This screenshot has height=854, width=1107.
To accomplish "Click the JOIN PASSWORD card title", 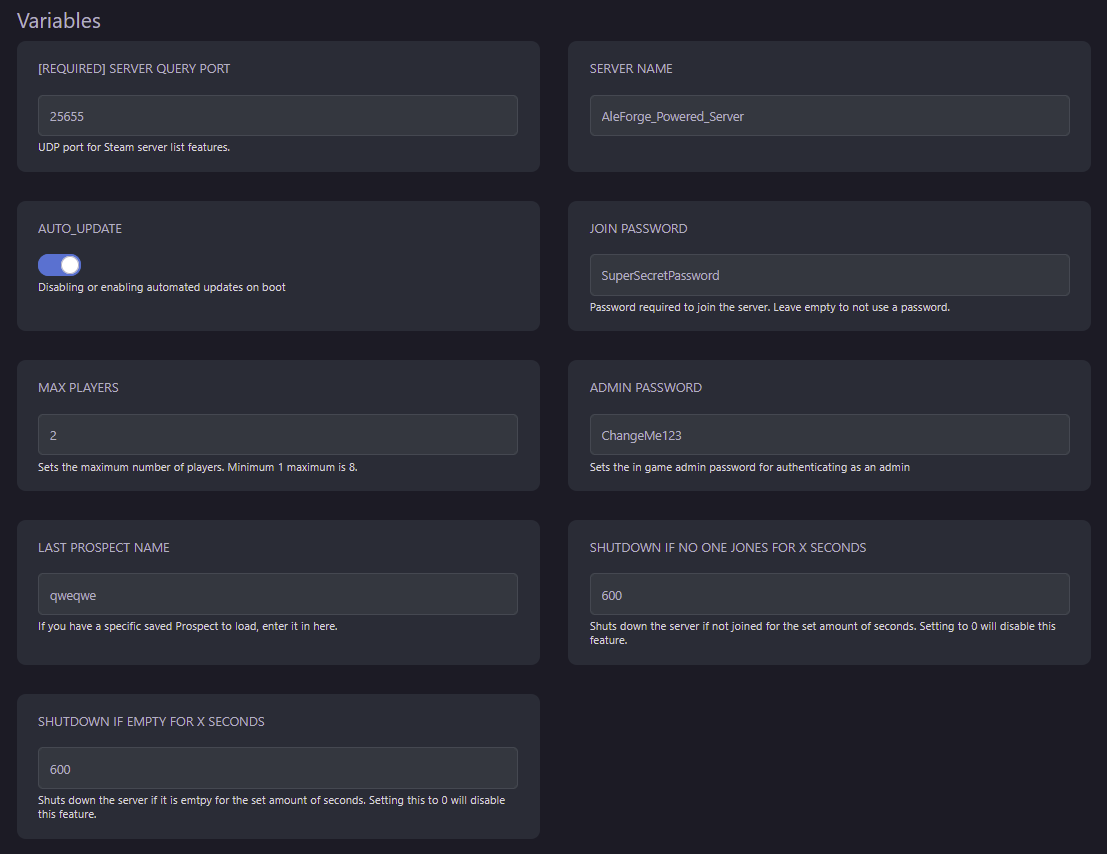I will pyautogui.click(x=638, y=229).
